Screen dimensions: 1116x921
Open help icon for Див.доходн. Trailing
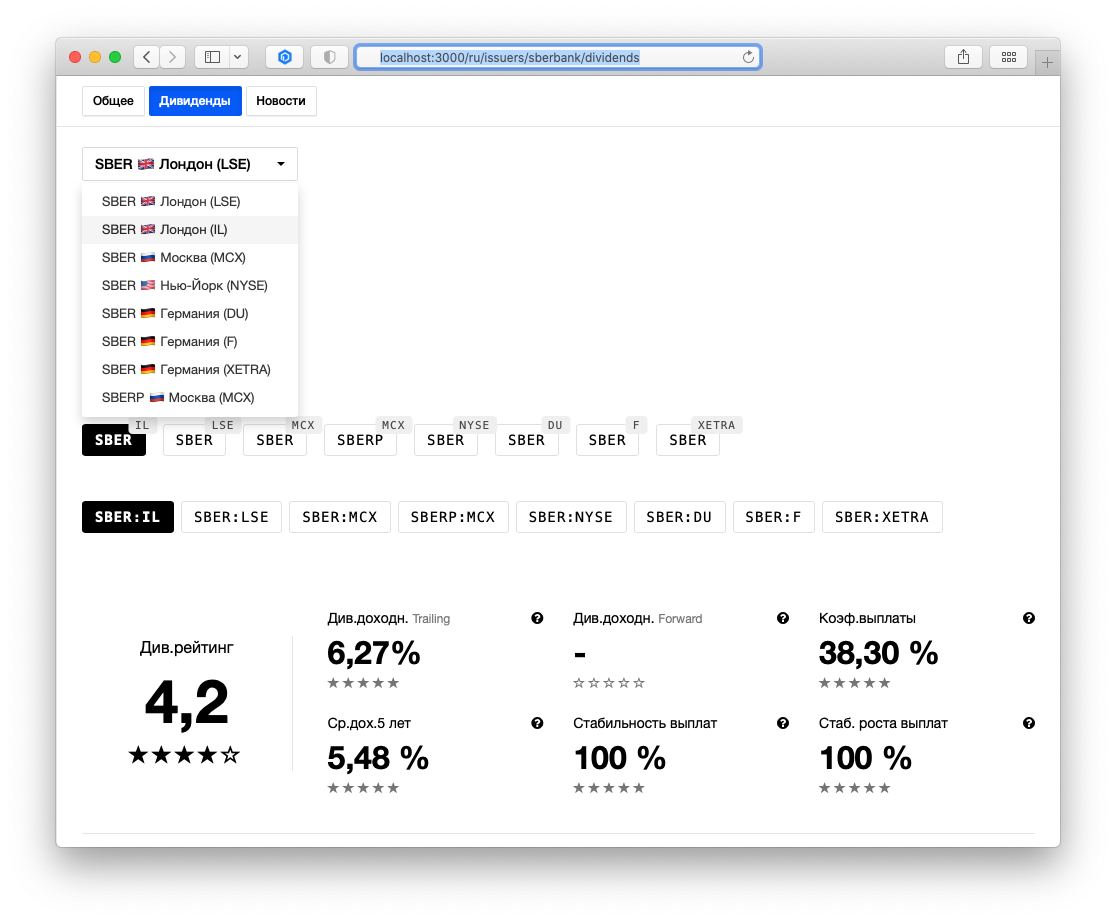537,619
